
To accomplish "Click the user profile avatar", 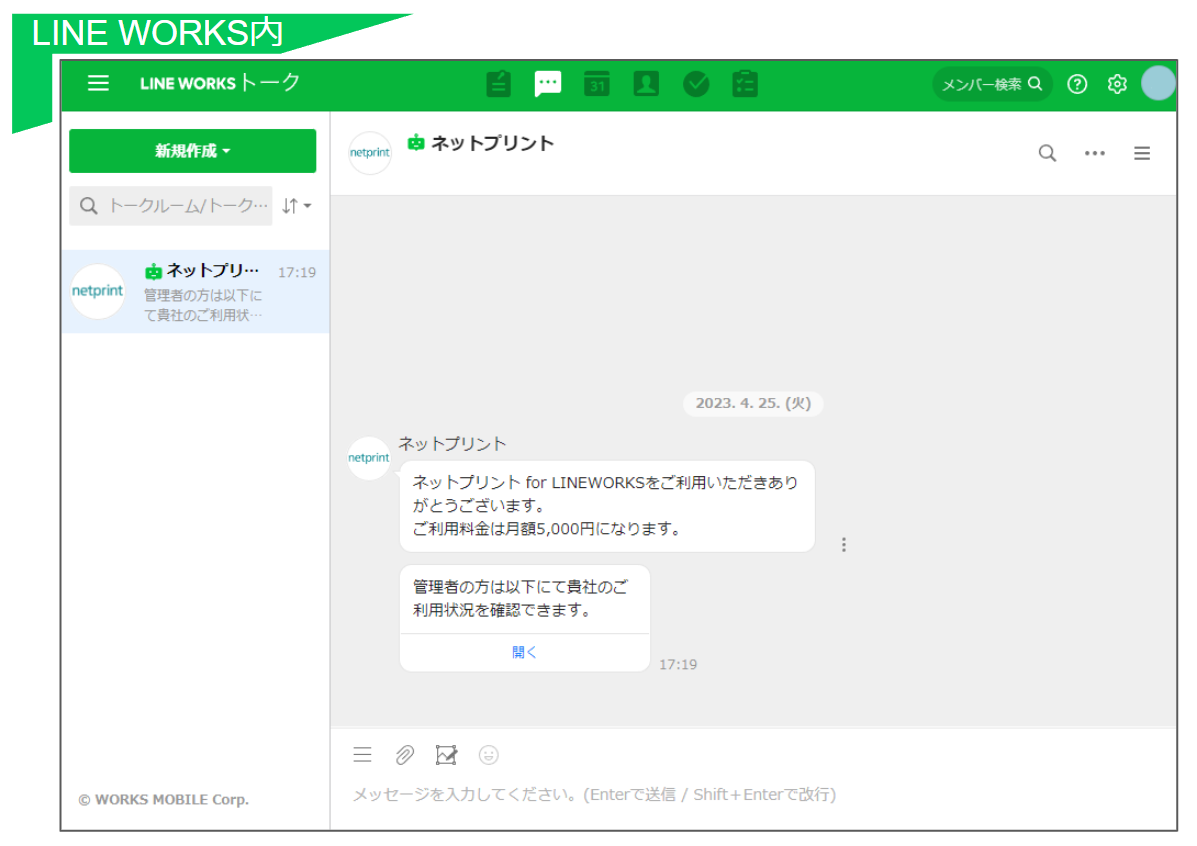I will (1158, 83).
